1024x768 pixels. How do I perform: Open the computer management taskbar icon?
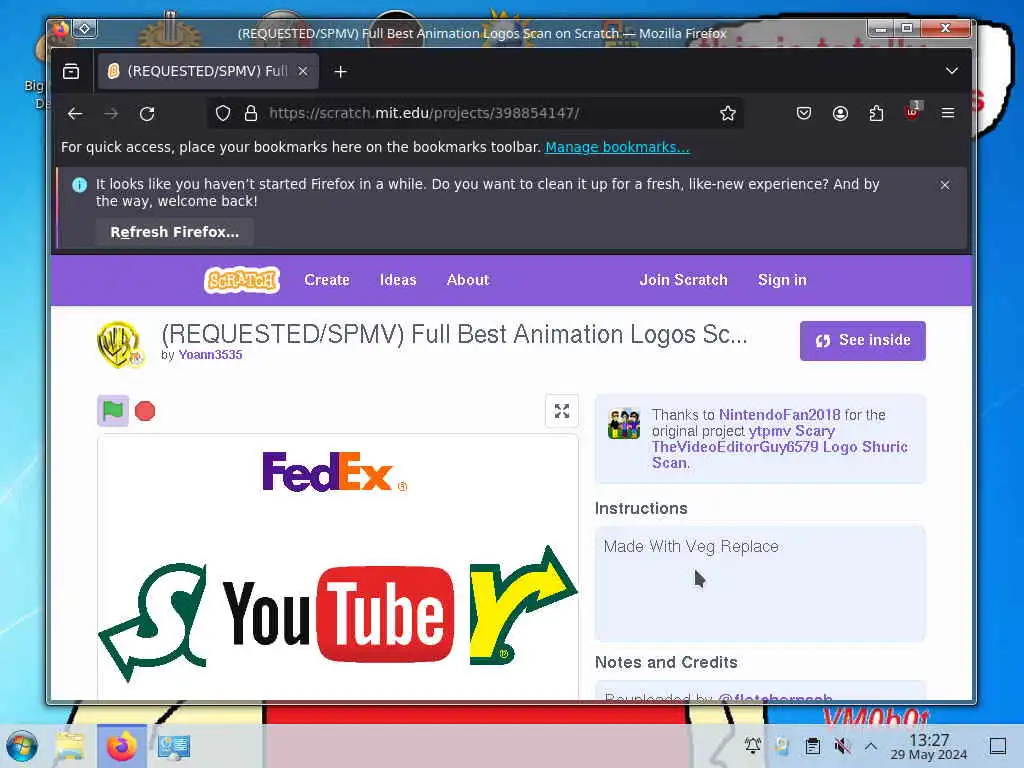[x=174, y=746]
